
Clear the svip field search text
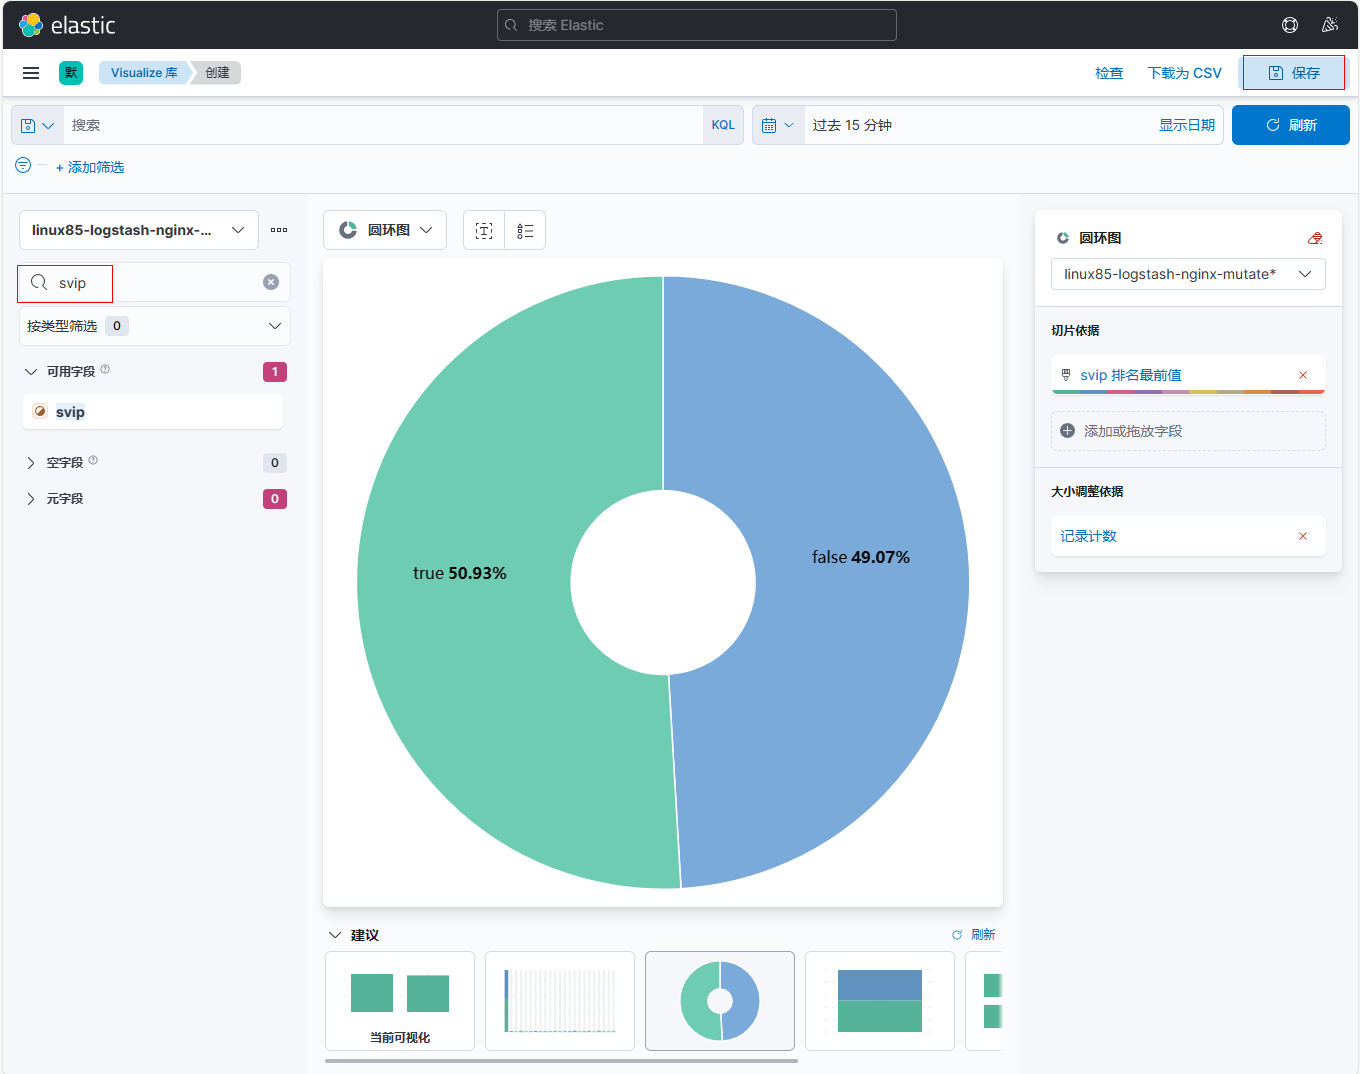click(271, 282)
